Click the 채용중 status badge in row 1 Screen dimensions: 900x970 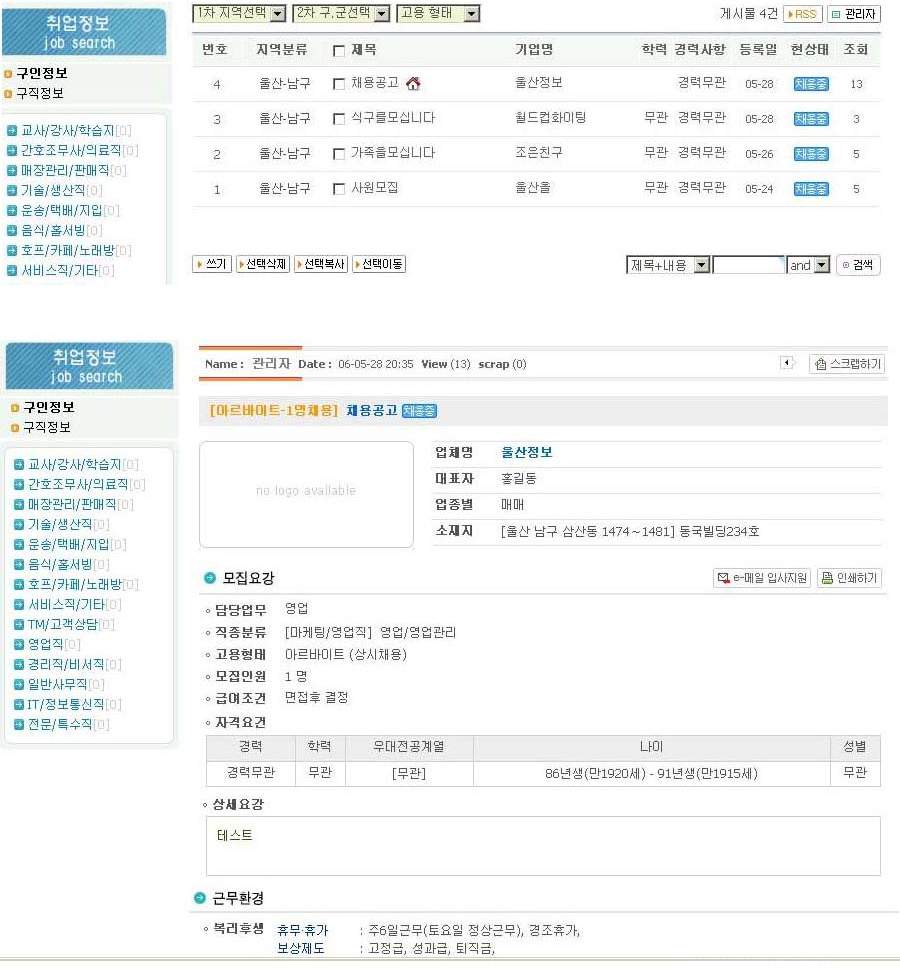click(x=811, y=189)
